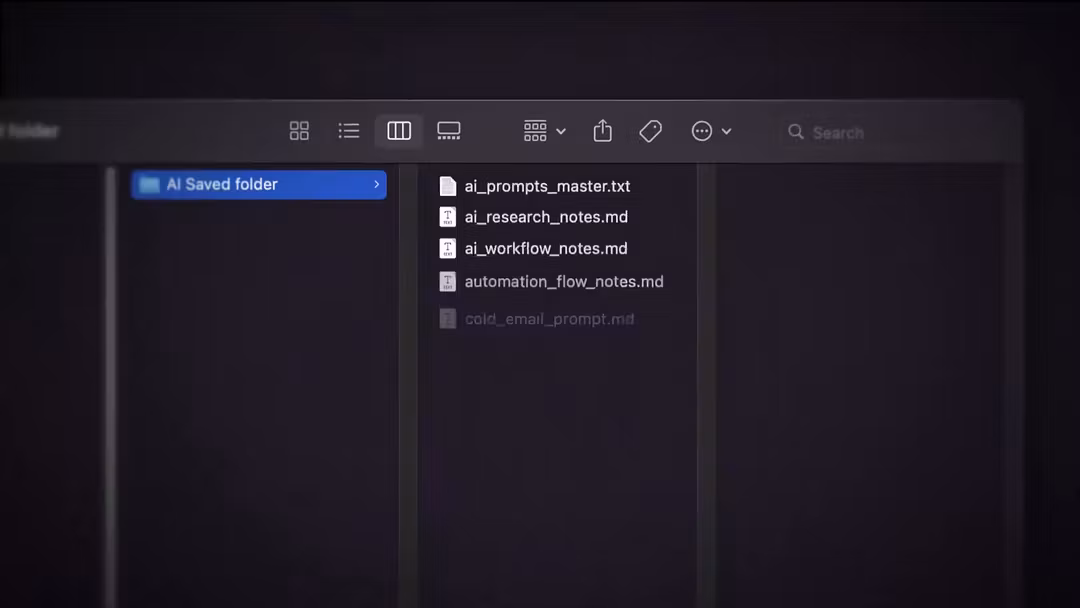This screenshot has width=1080, height=608.
Task: Open the Group By dropdown
Action: click(x=544, y=131)
